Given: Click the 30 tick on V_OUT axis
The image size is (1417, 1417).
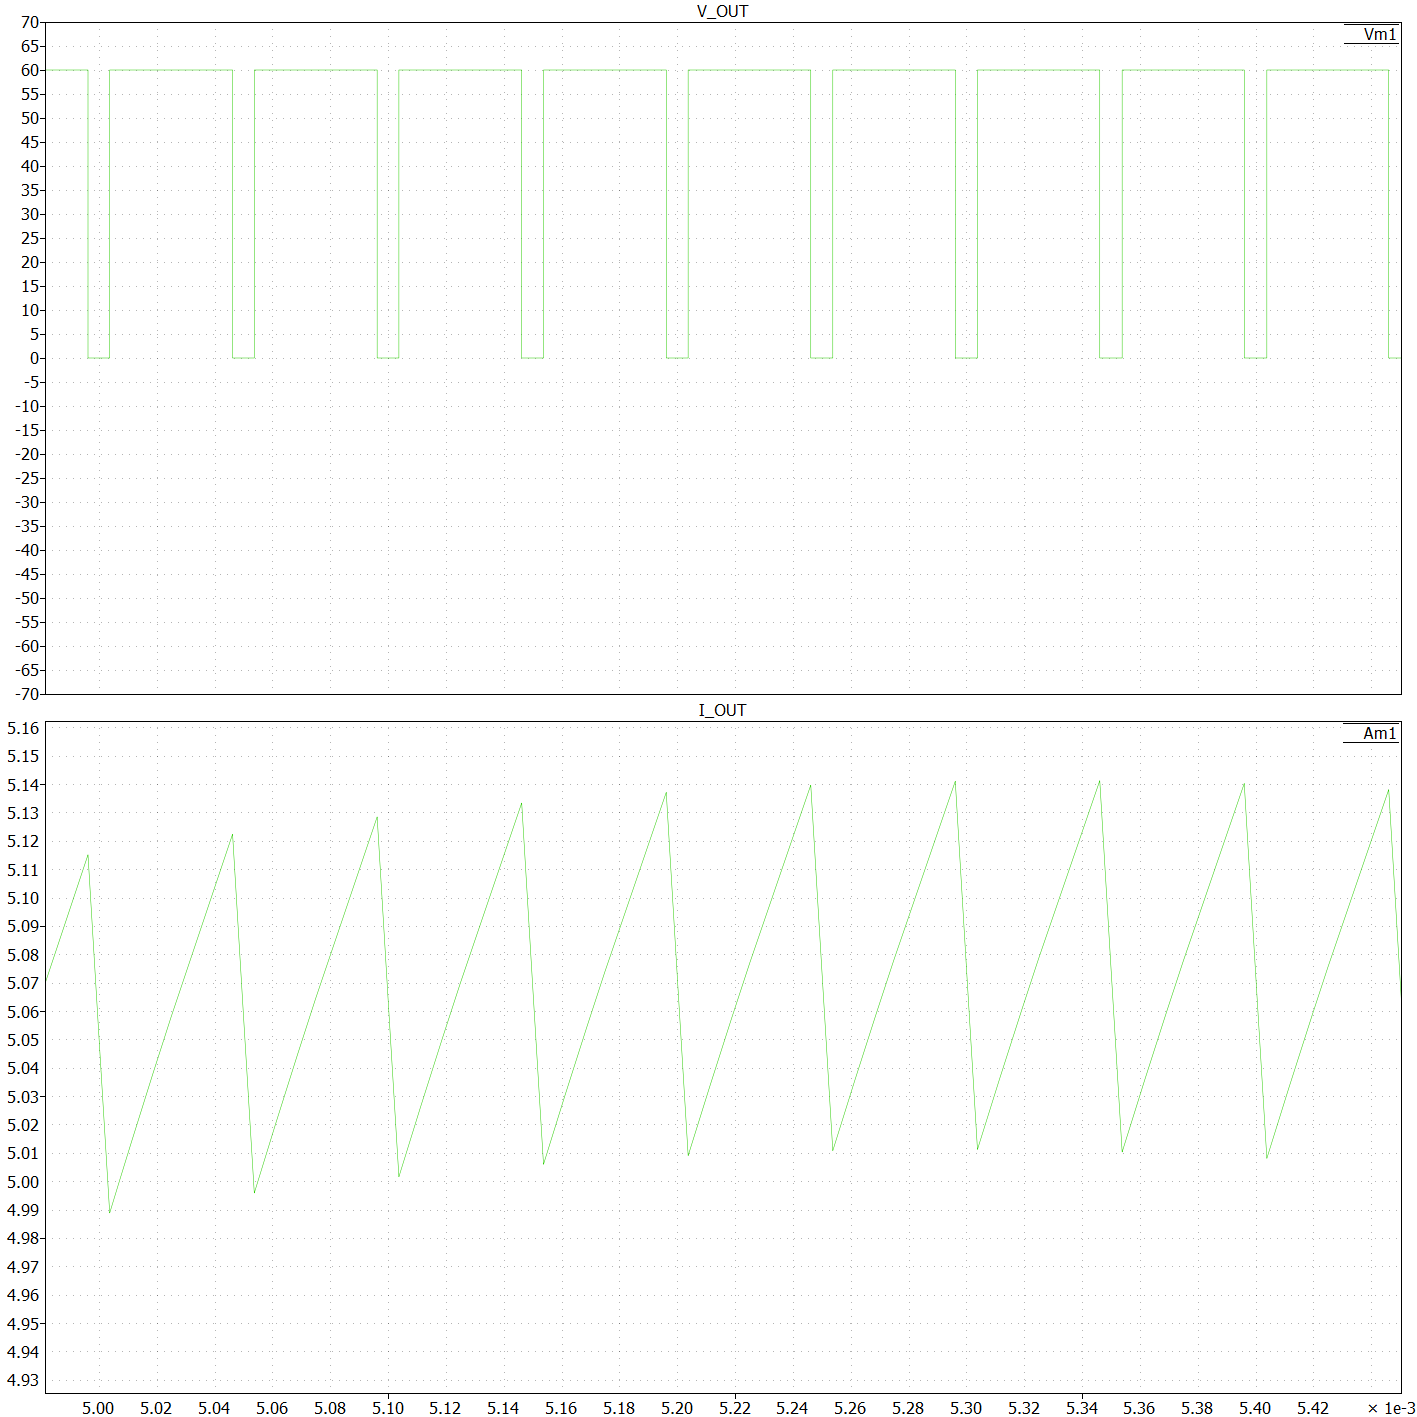Looking at the screenshot, I should 30,214.
